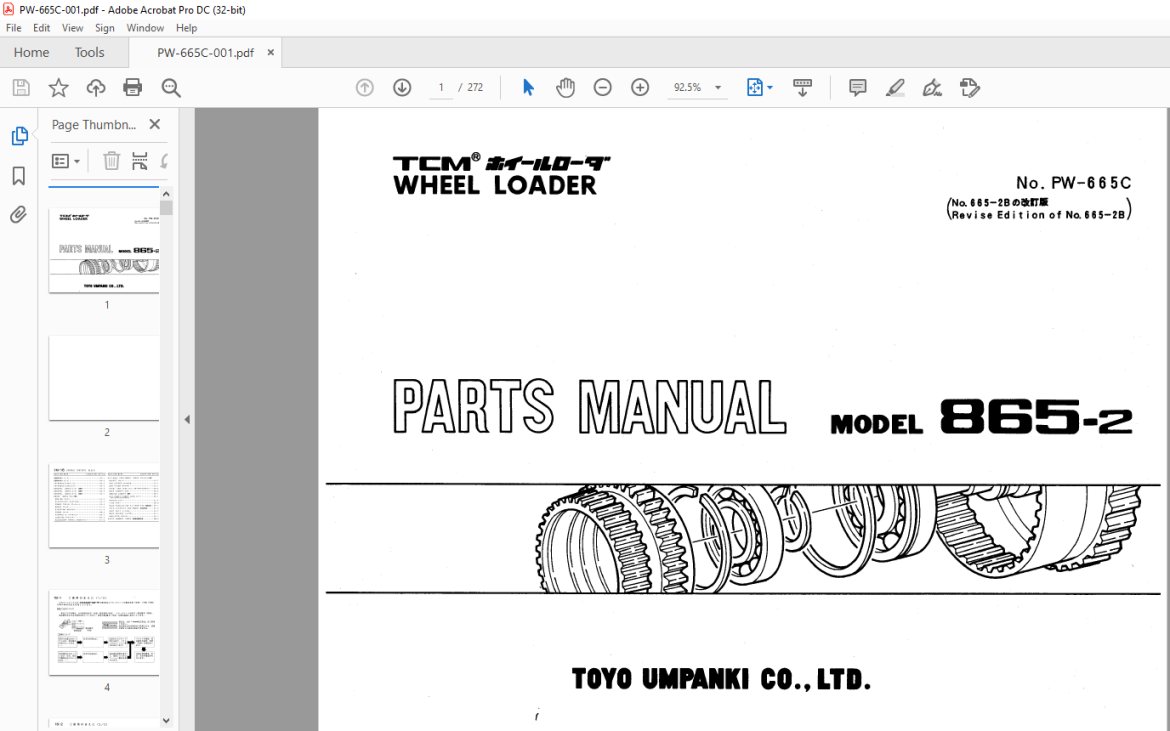The width and height of the screenshot is (1170, 731).
Task: Activate the Hand pan tool
Action: tap(566, 88)
